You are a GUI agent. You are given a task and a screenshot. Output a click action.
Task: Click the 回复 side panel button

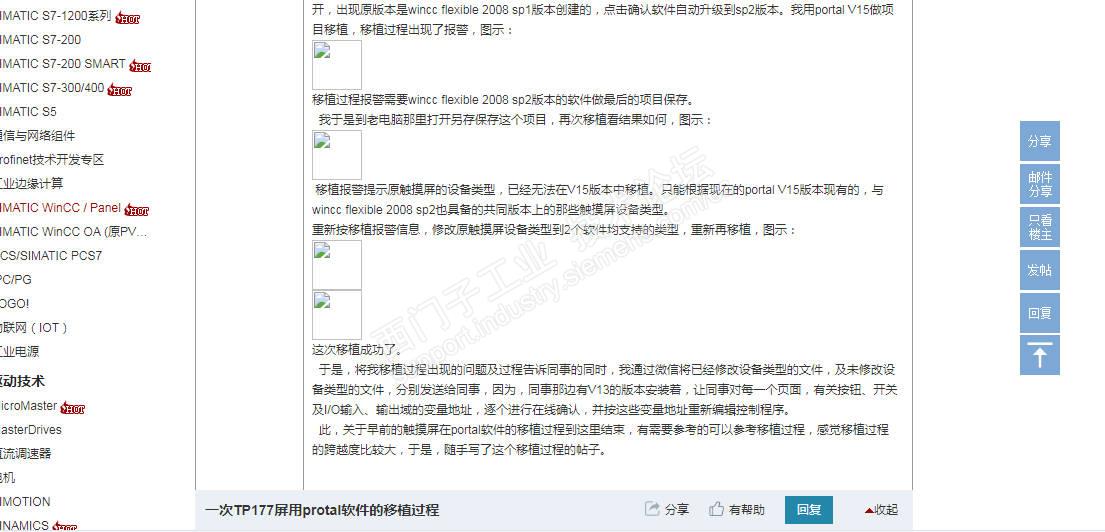coord(1039,313)
